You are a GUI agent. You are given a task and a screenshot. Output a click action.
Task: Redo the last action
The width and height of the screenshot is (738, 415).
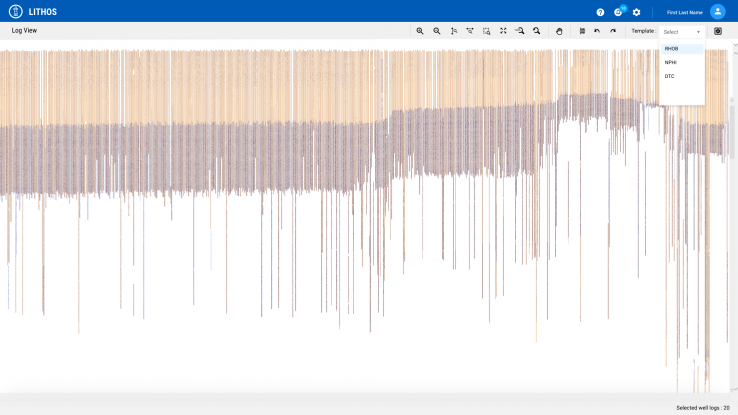pos(613,31)
